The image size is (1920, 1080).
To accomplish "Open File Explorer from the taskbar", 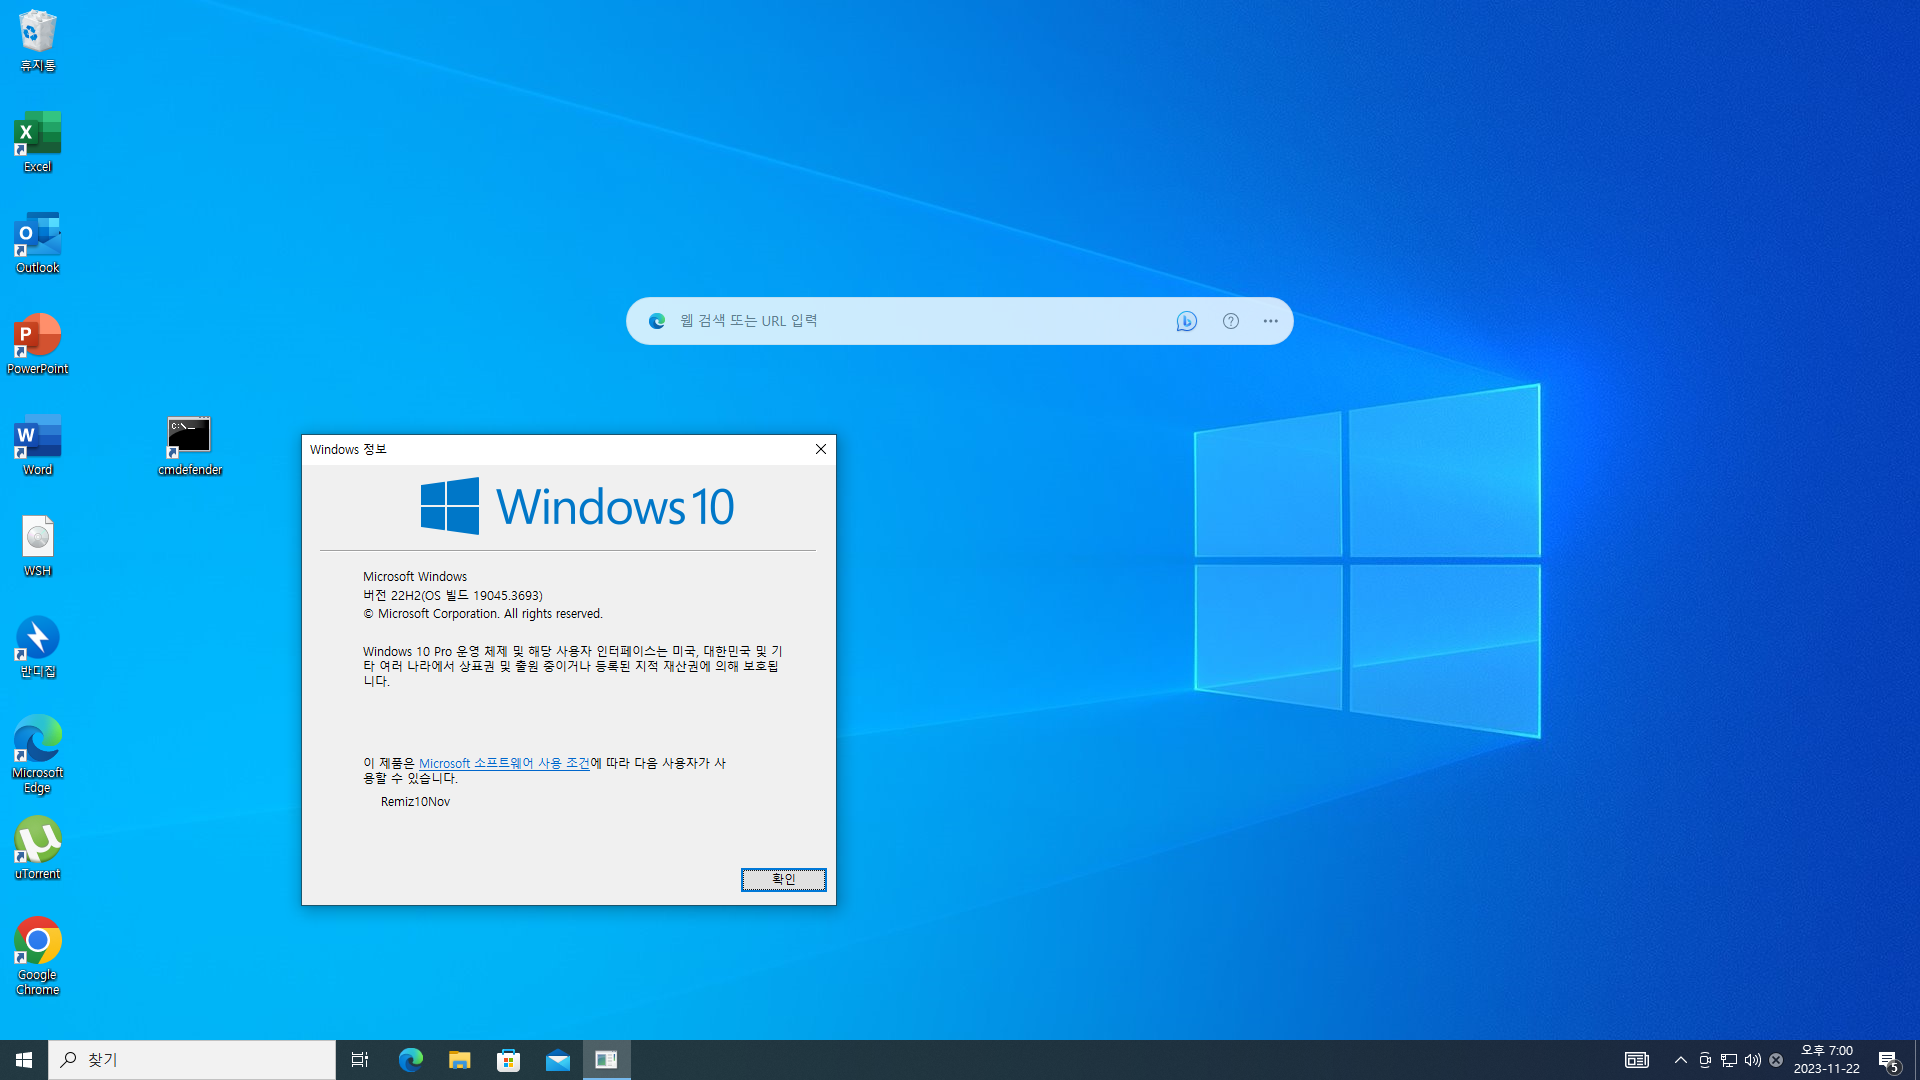I will [459, 1060].
